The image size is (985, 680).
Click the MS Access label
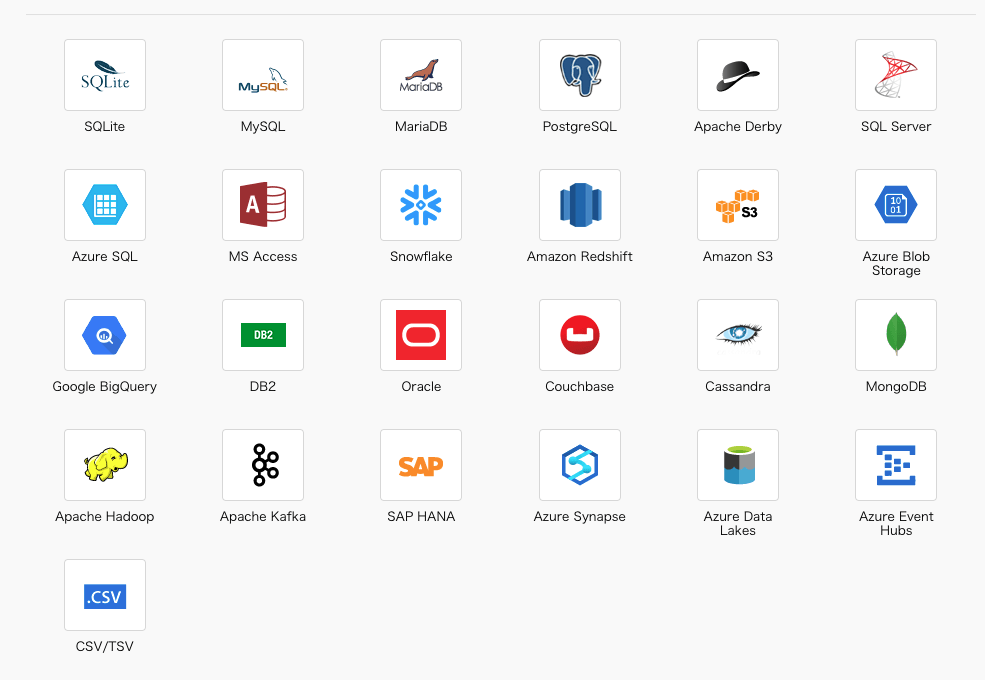(263, 256)
